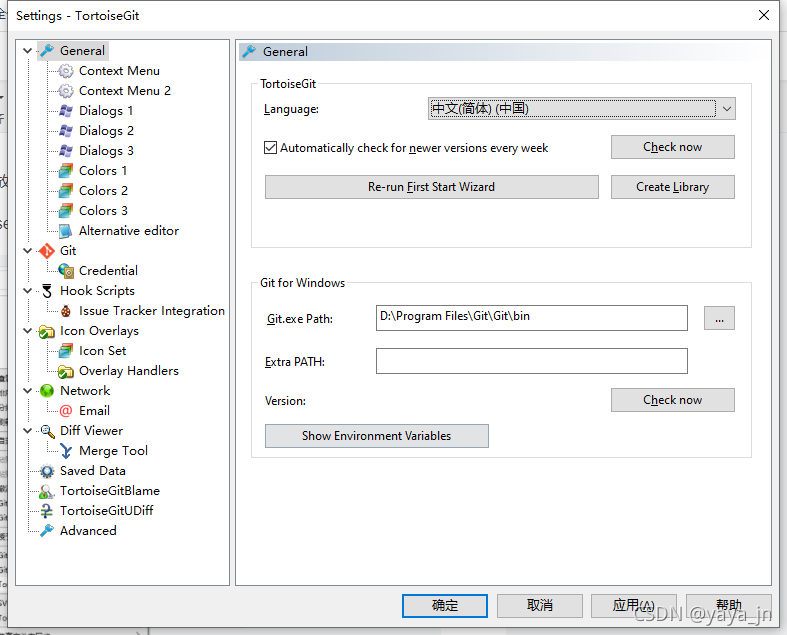
Task: Select the Overlay Handlers tree entry
Action: click(x=129, y=371)
